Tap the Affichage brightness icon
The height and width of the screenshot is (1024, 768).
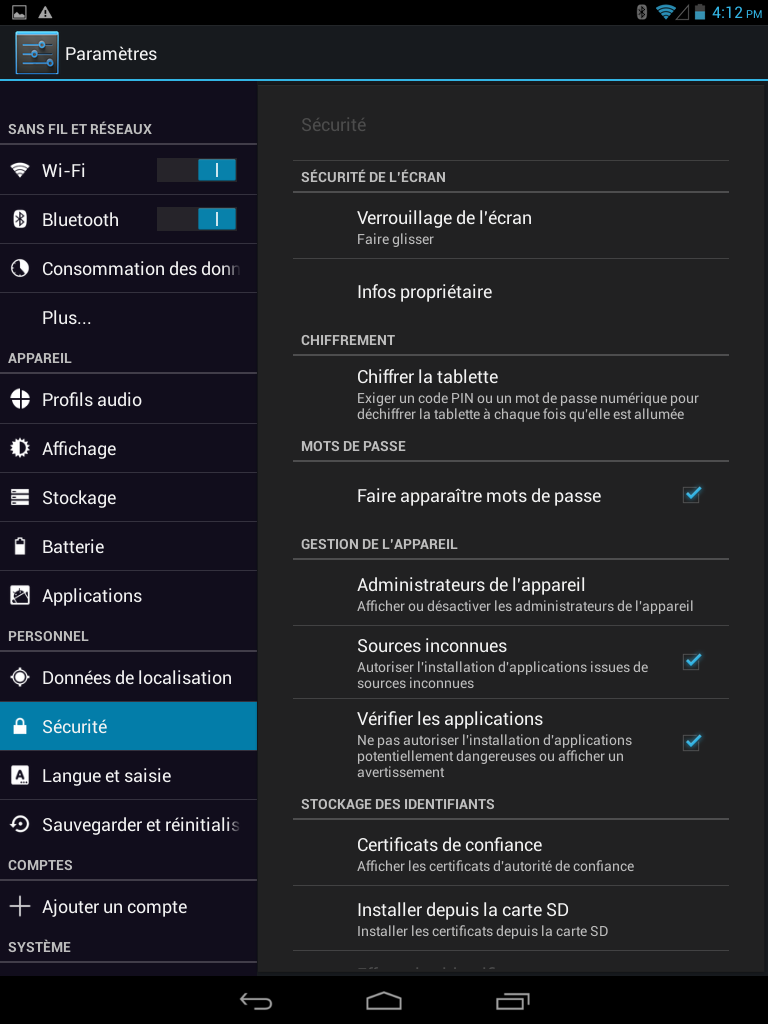click(x=20, y=448)
